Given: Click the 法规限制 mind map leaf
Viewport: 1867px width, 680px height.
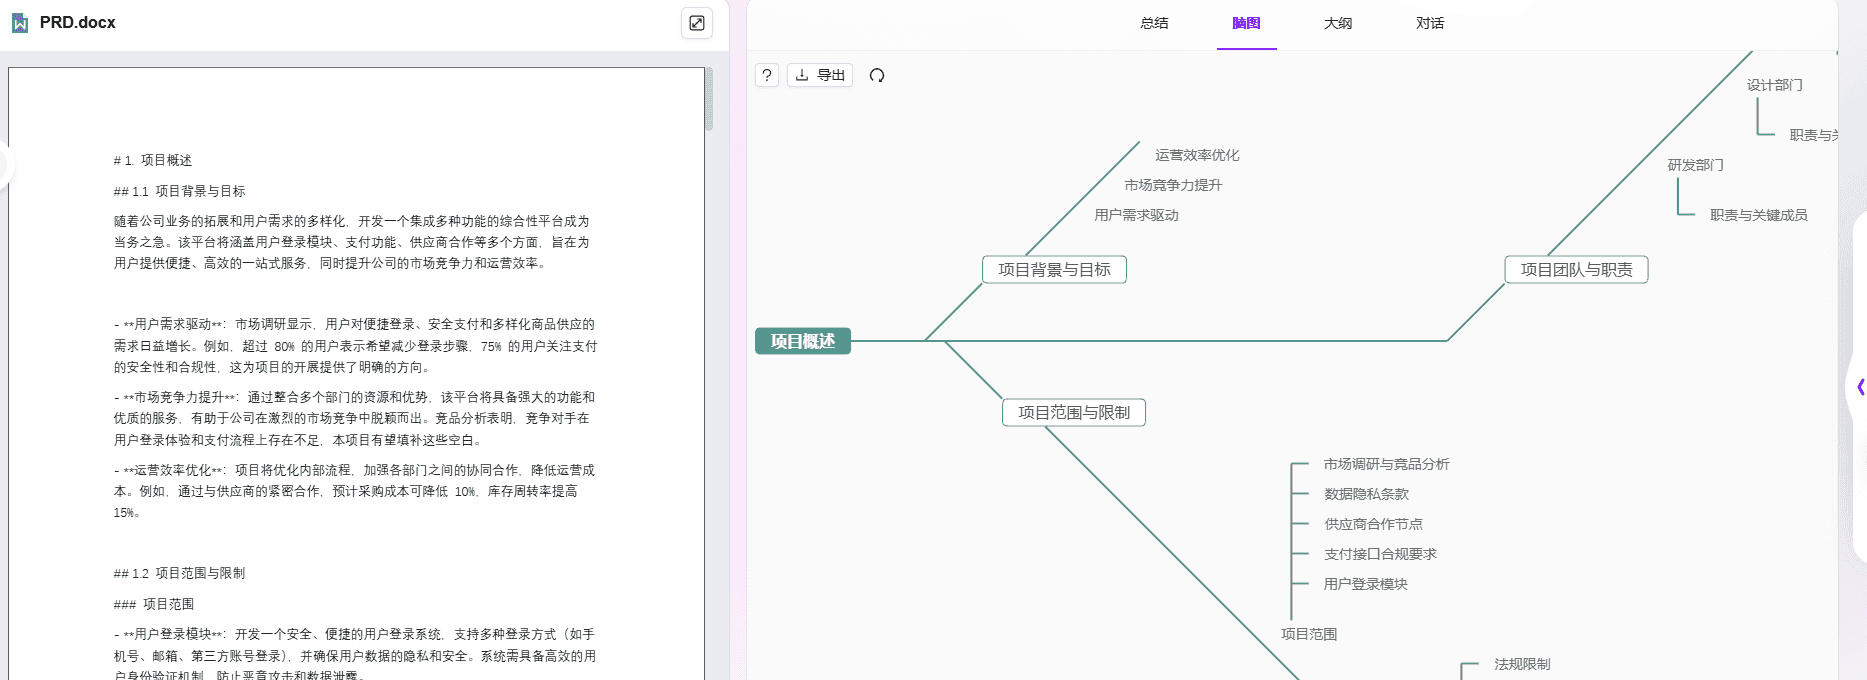Looking at the screenshot, I should pyautogui.click(x=1522, y=664).
